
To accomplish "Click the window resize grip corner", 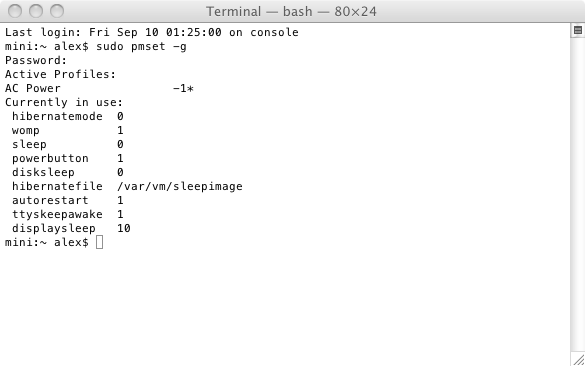I will [578, 360].
